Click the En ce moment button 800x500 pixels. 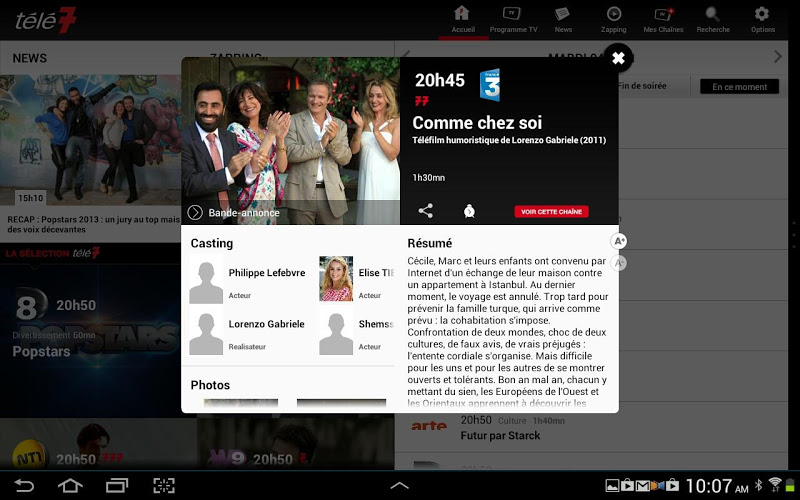[x=739, y=87]
